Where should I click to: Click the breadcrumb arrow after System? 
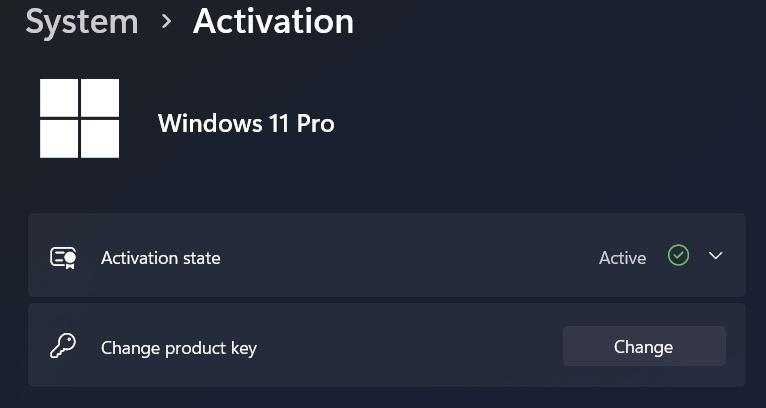(x=167, y=21)
